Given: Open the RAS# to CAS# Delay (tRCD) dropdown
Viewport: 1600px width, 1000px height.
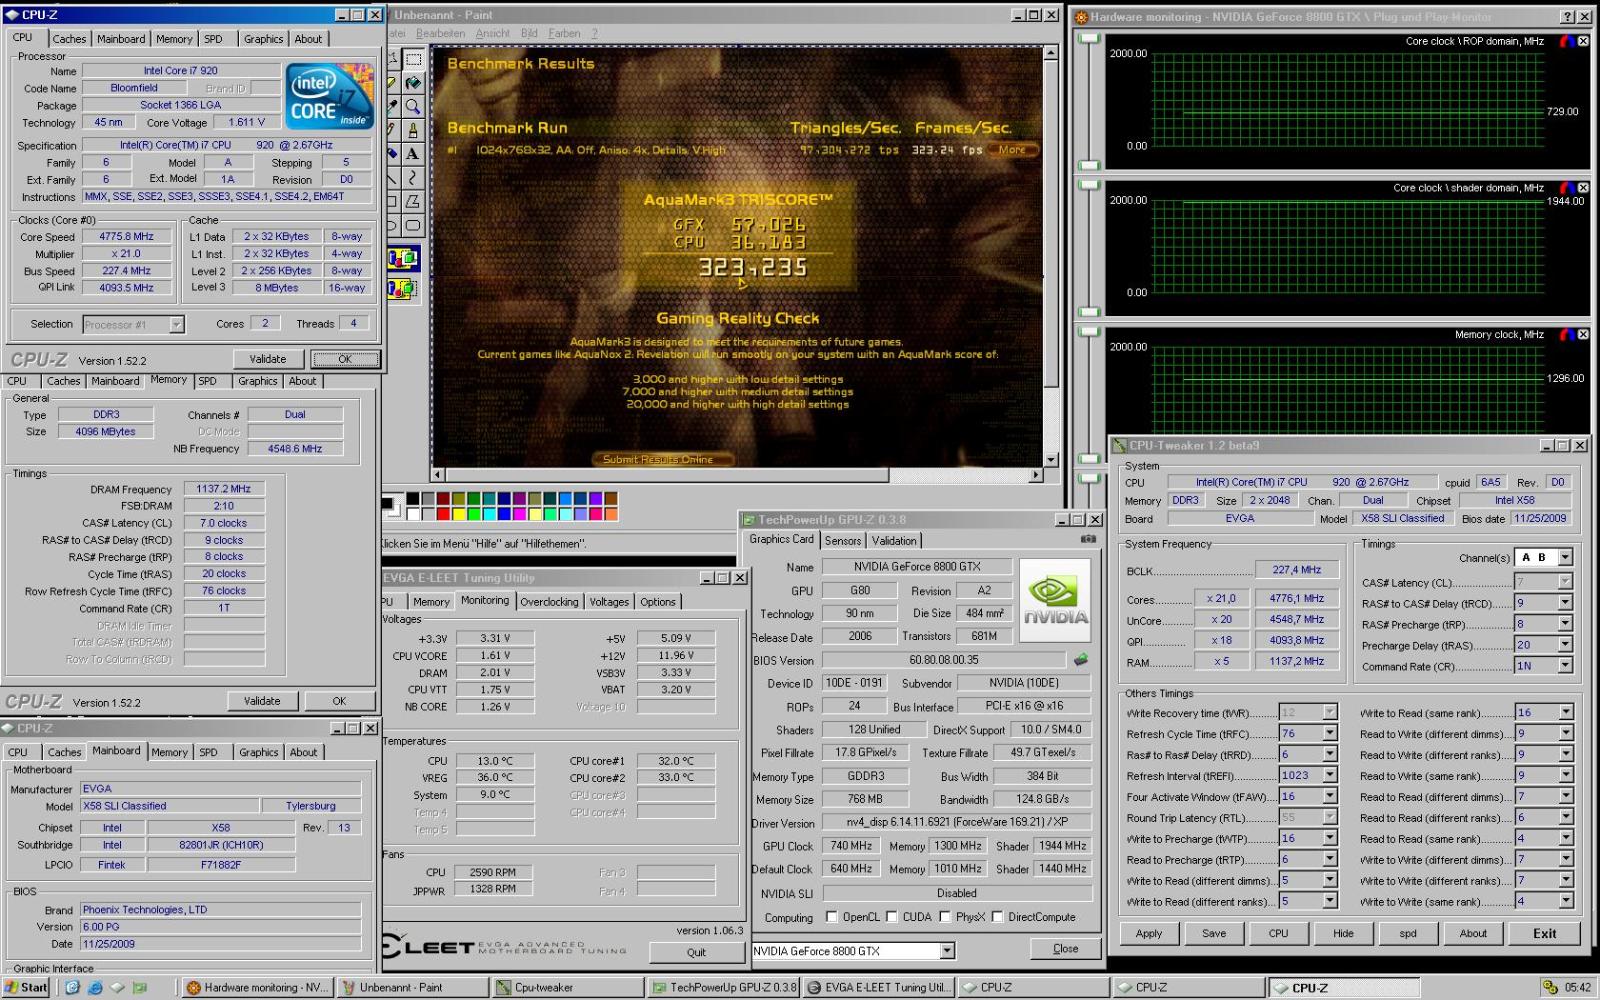Looking at the screenshot, I should pos(1565,603).
